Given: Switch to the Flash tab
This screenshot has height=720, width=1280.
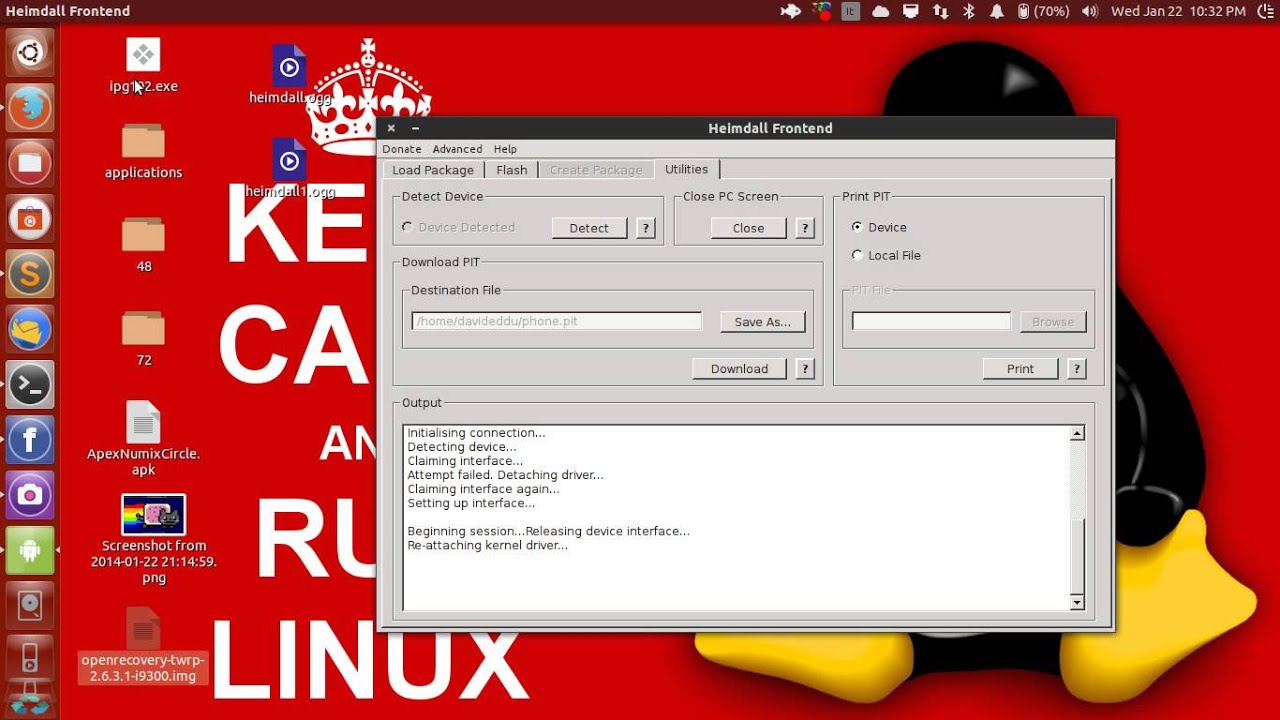Looking at the screenshot, I should 512,170.
